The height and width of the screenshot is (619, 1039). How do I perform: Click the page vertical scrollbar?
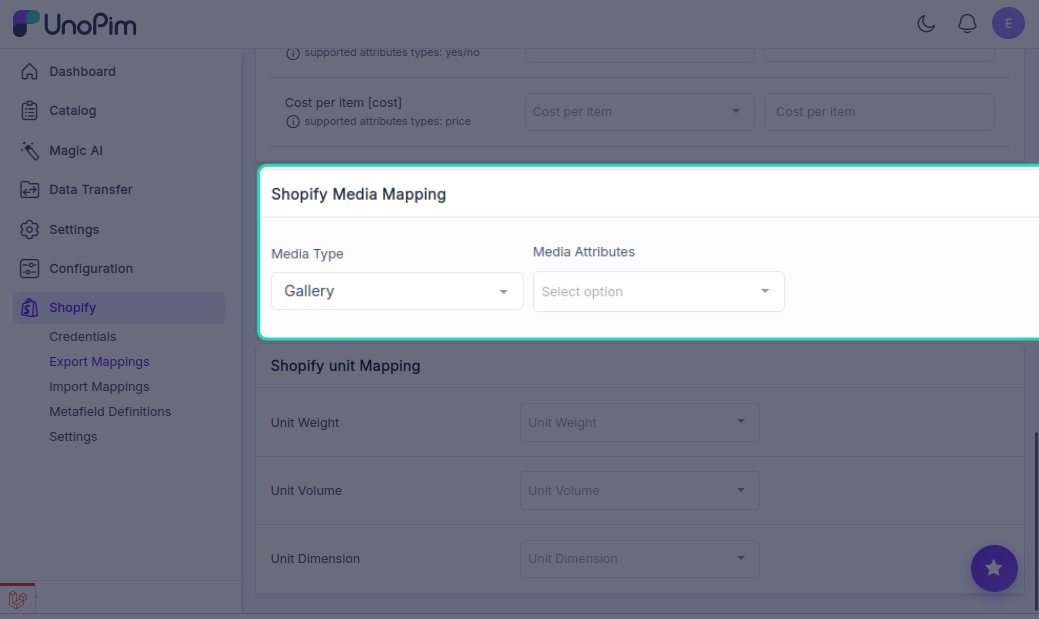click(x=1035, y=520)
